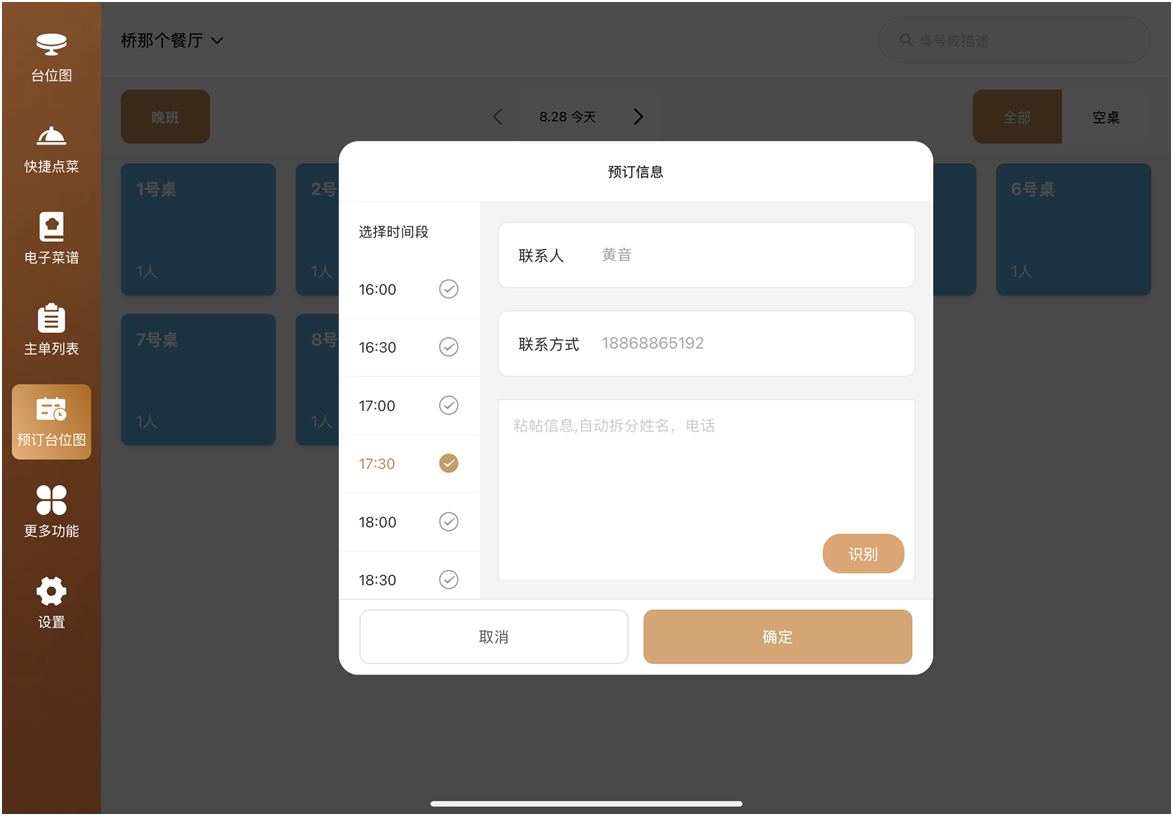Switch to the 全部 tab
This screenshot has width=1173, height=816.
(x=1017, y=117)
